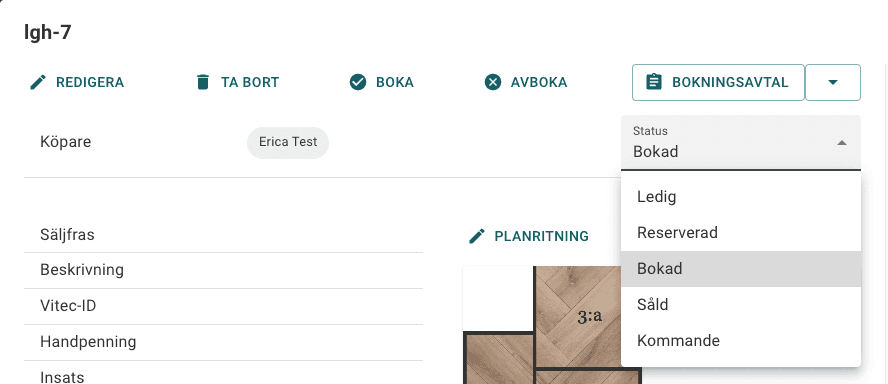Click the Status field showing Bokad

tap(741, 143)
